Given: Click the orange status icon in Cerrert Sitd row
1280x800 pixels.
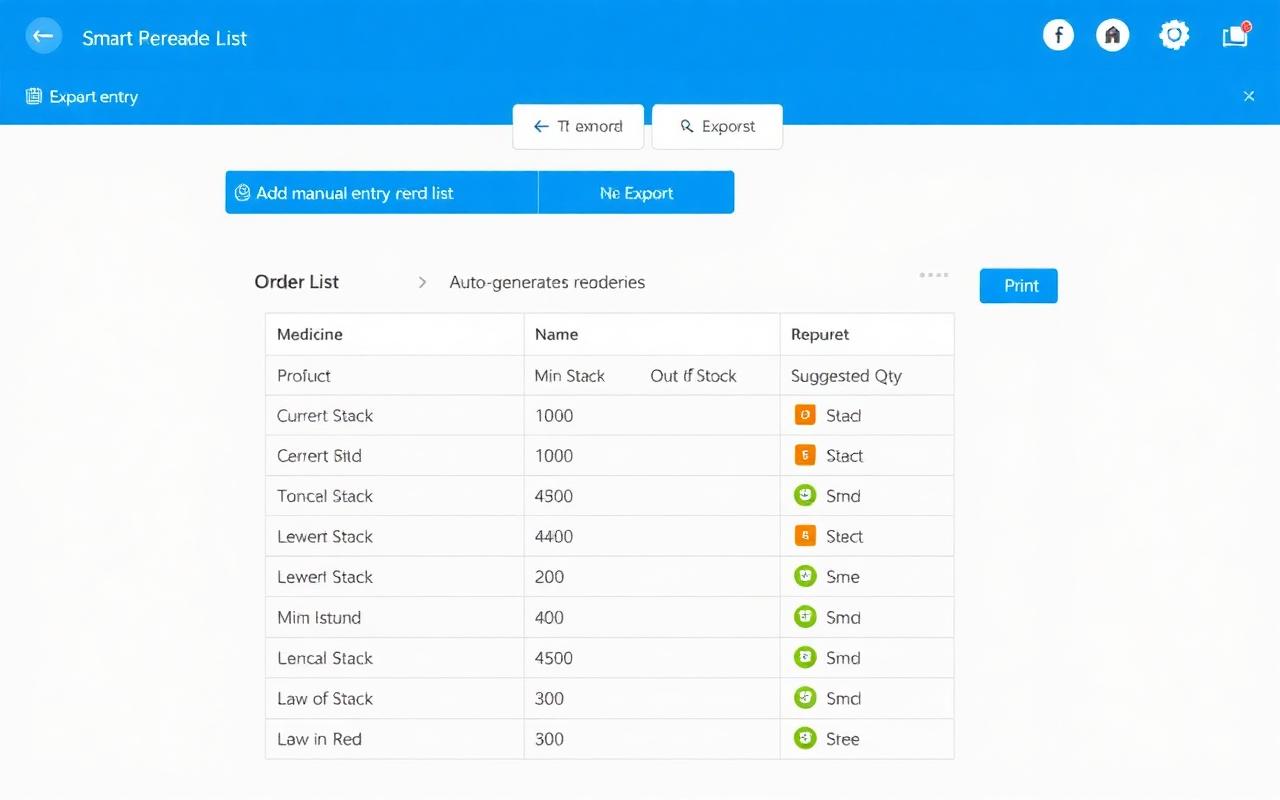Looking at the screenshot, I should click(805, 455).
